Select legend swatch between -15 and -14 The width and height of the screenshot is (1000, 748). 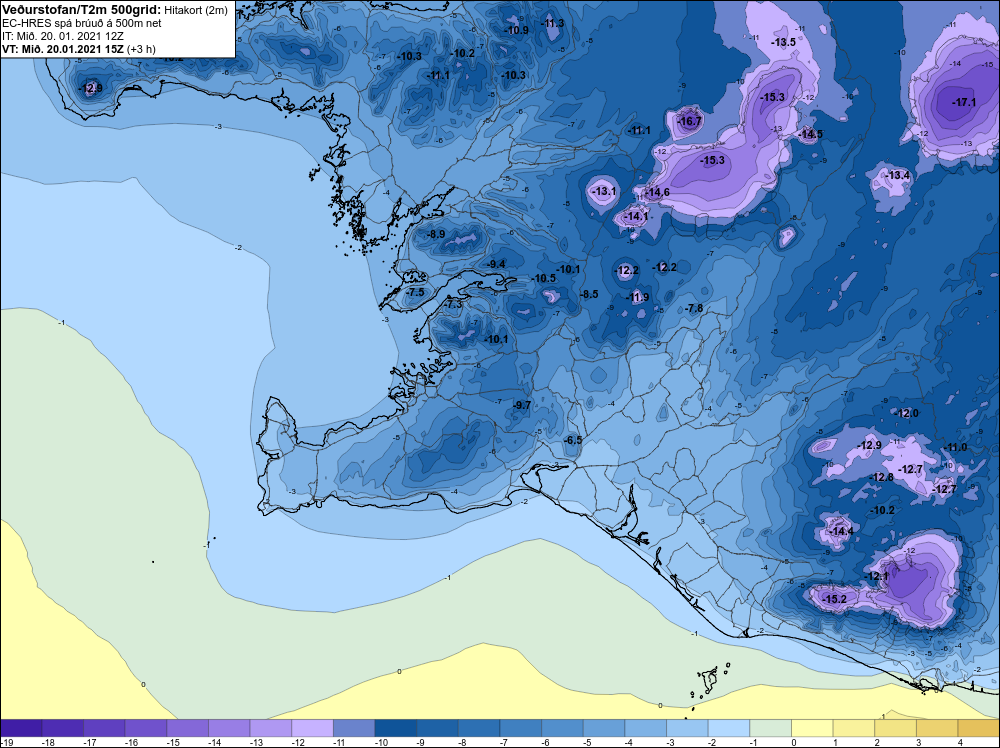(188, 728)
